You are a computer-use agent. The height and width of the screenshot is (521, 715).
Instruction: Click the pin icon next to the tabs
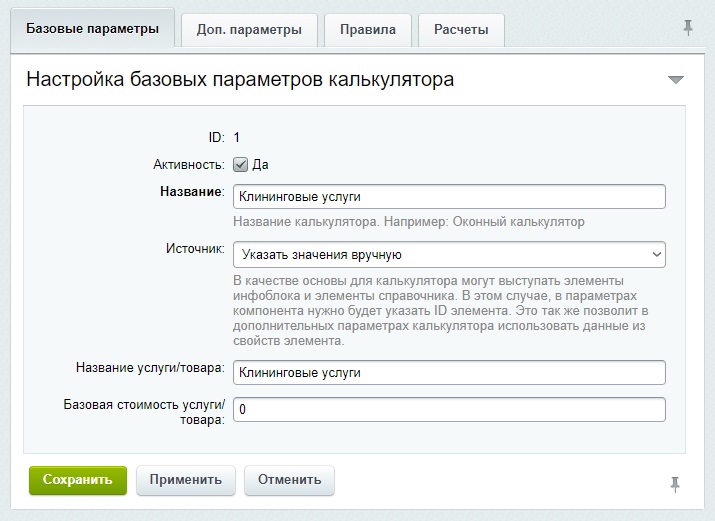point(688,28)
